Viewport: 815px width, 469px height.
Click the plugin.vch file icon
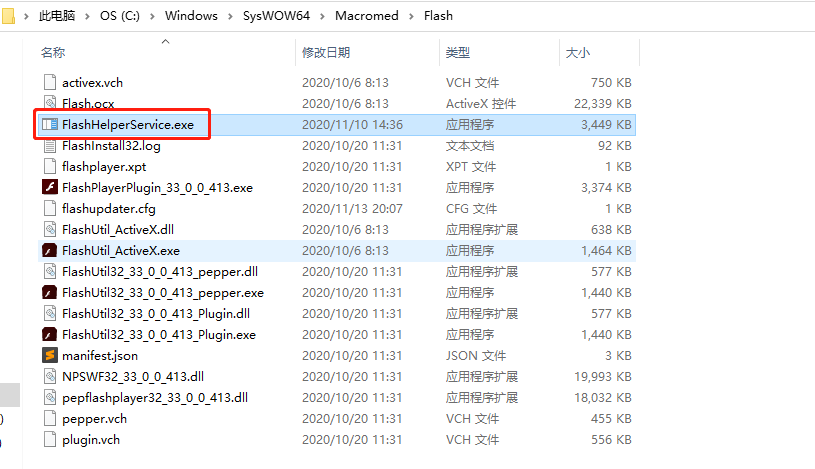click(50, 439)
